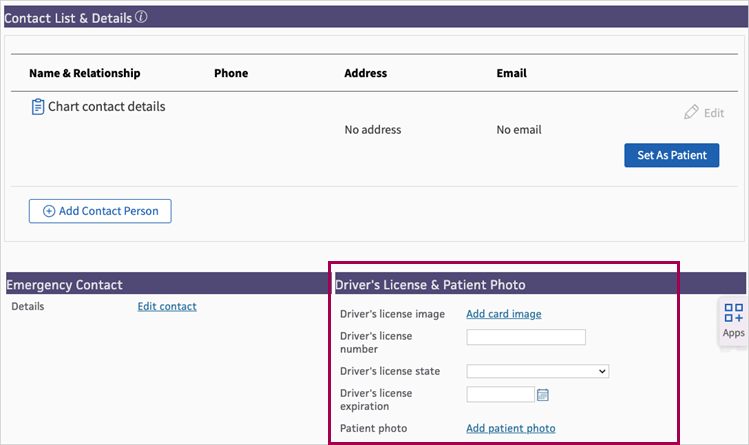Expand the Driver's license state dropdown
This screenshot has height=445, width=749.
coord(537,371)
